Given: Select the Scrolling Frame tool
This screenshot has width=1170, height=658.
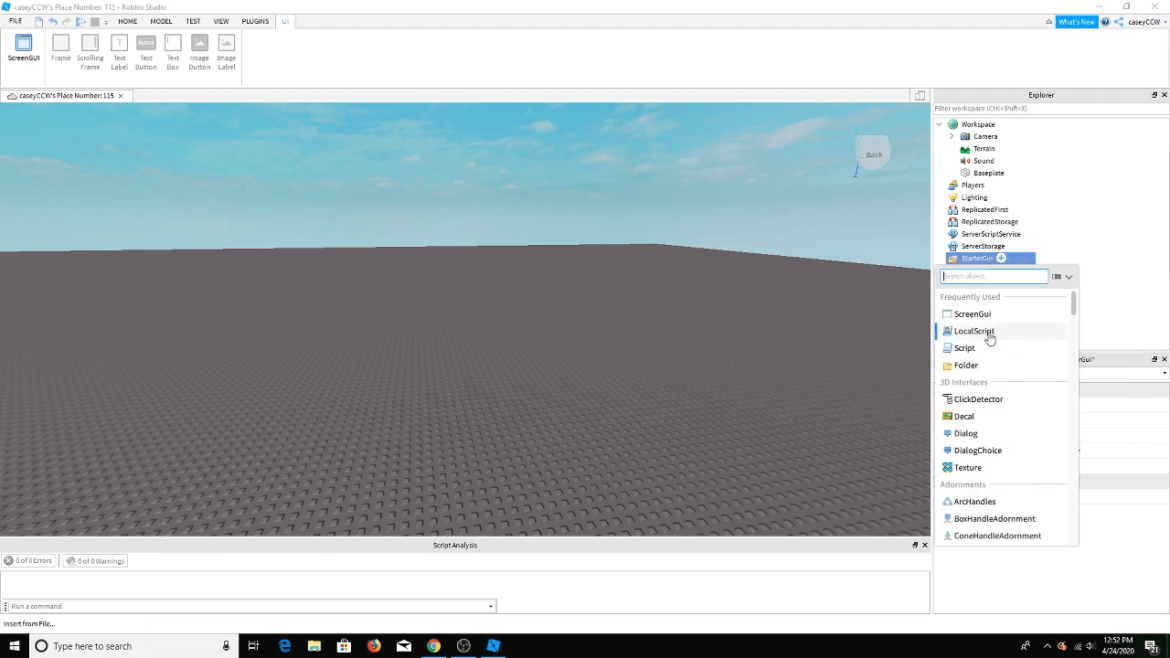Looking at the screenshot, I should click(90, 44).
